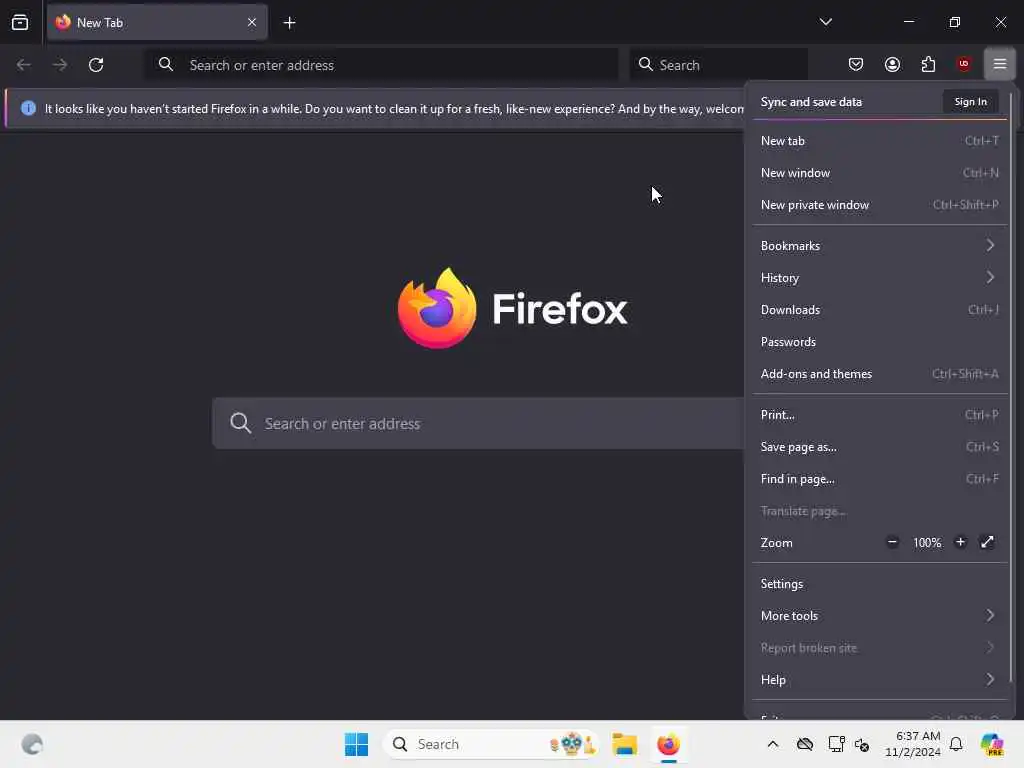Click the address bar in the toolbar
Viewport: 1024px width, 768px height.
point(381,65)
